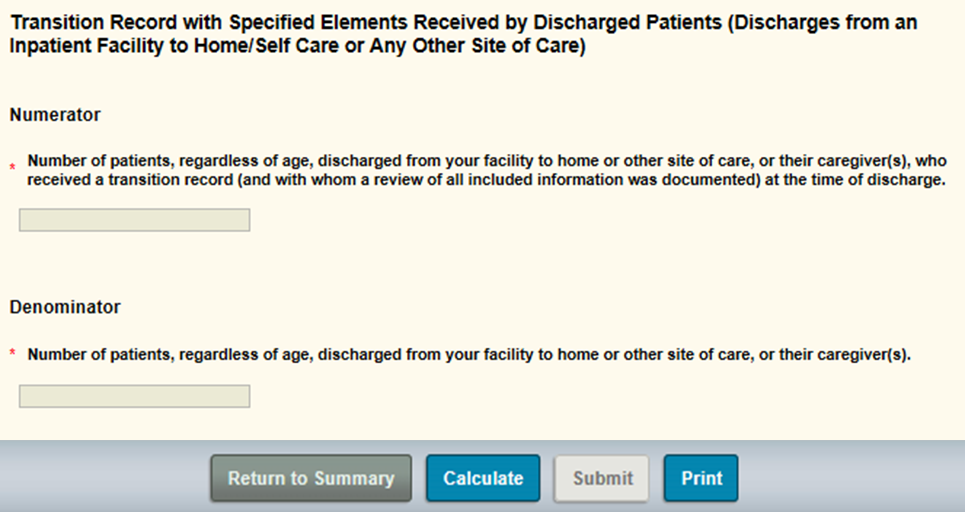Click the red asterisk beside Denominator description
The height and width of the screenshot is (512, 965).
tap(14, 355)
